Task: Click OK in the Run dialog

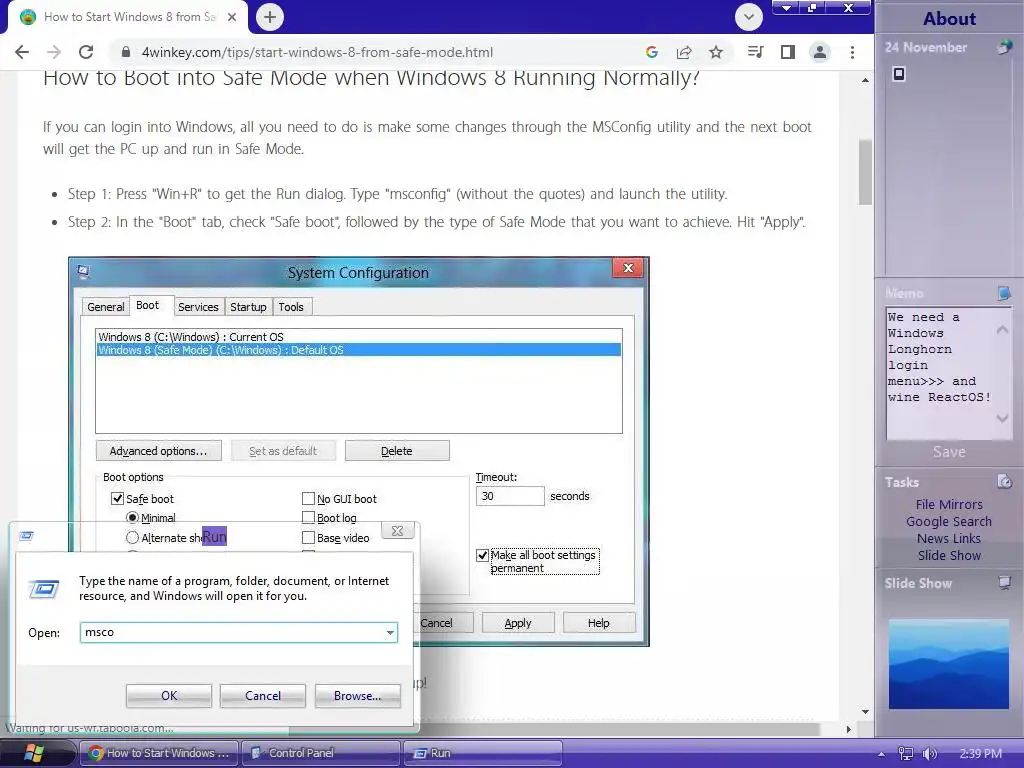Action: [x=168, y=696]
